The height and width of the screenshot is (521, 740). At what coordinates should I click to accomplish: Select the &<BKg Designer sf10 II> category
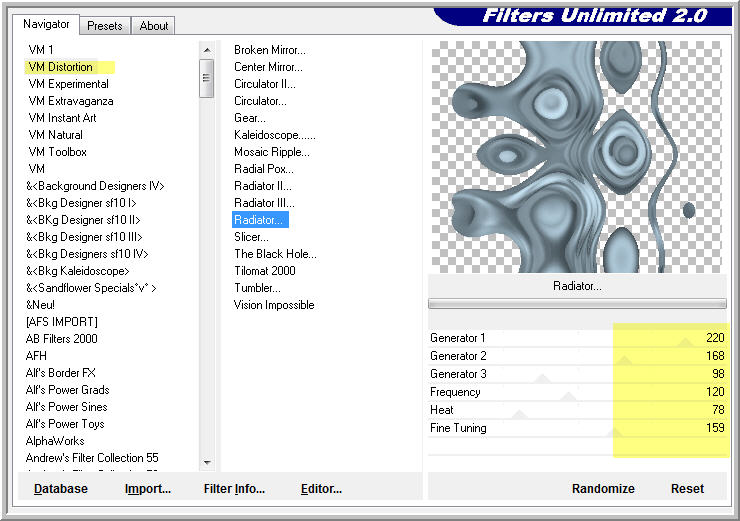pyautogui.click(x=83, y=219)
